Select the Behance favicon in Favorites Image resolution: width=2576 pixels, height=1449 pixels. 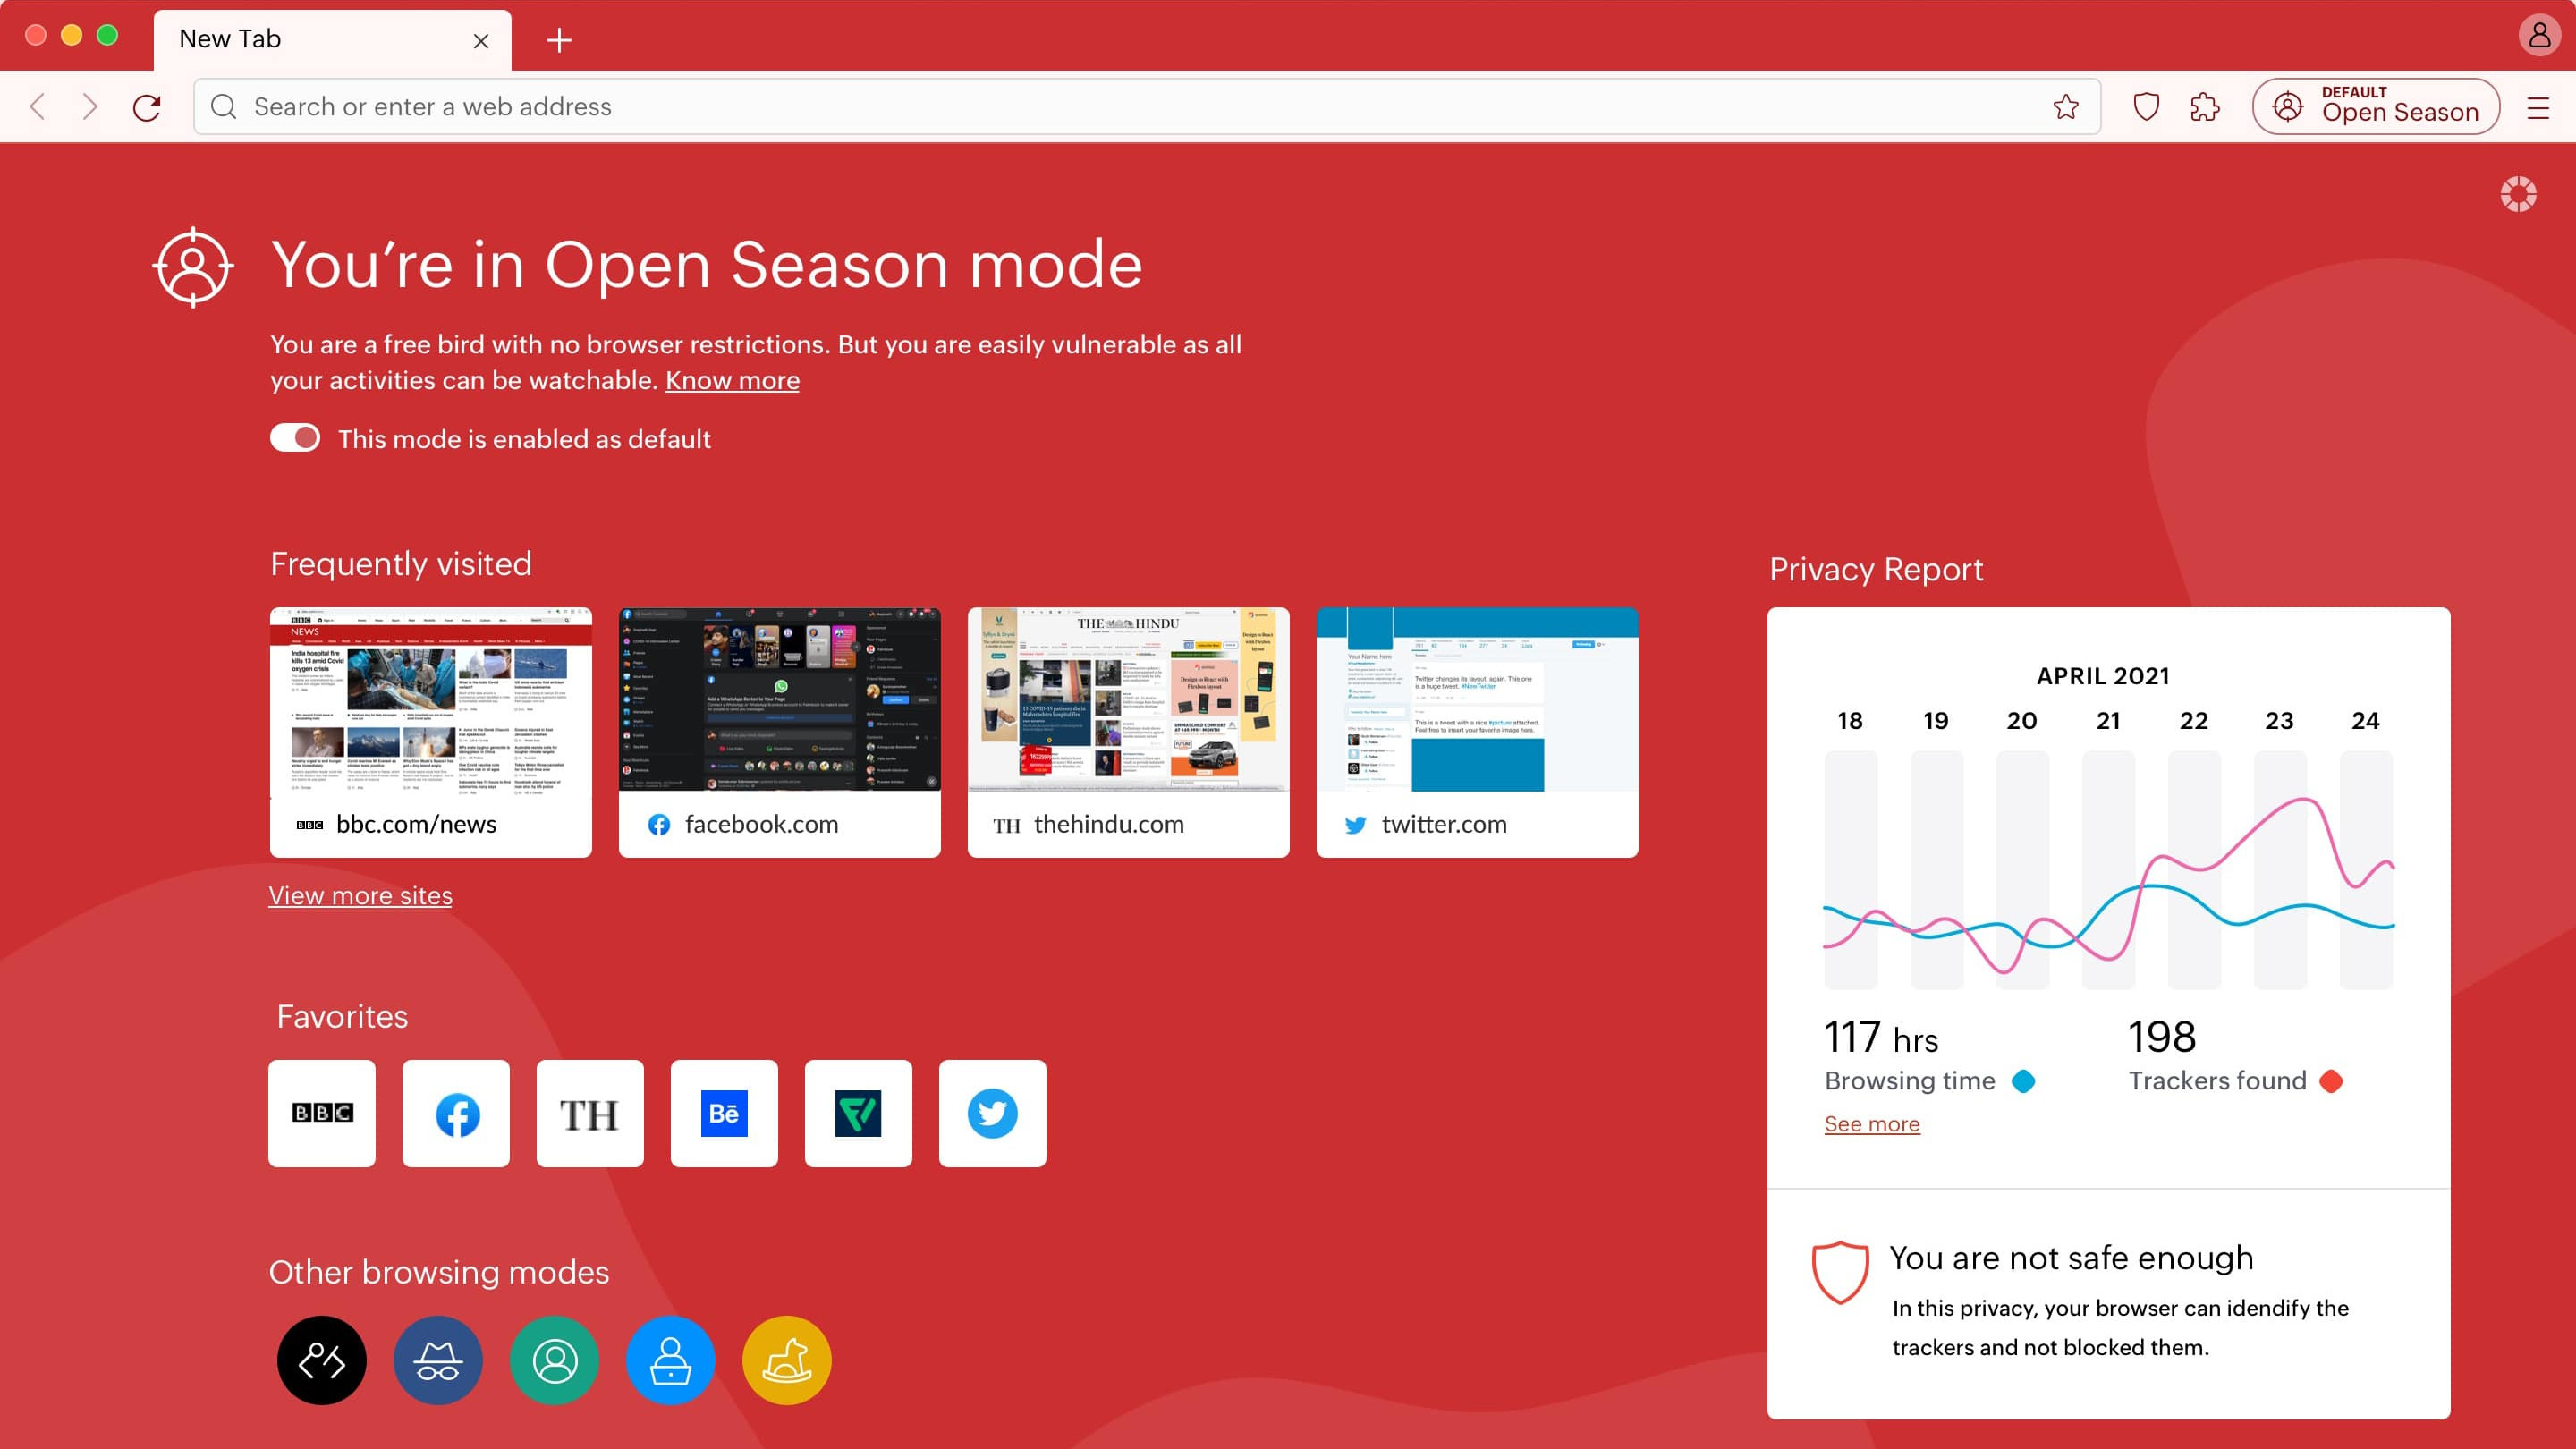click(x=724, y=1113)
